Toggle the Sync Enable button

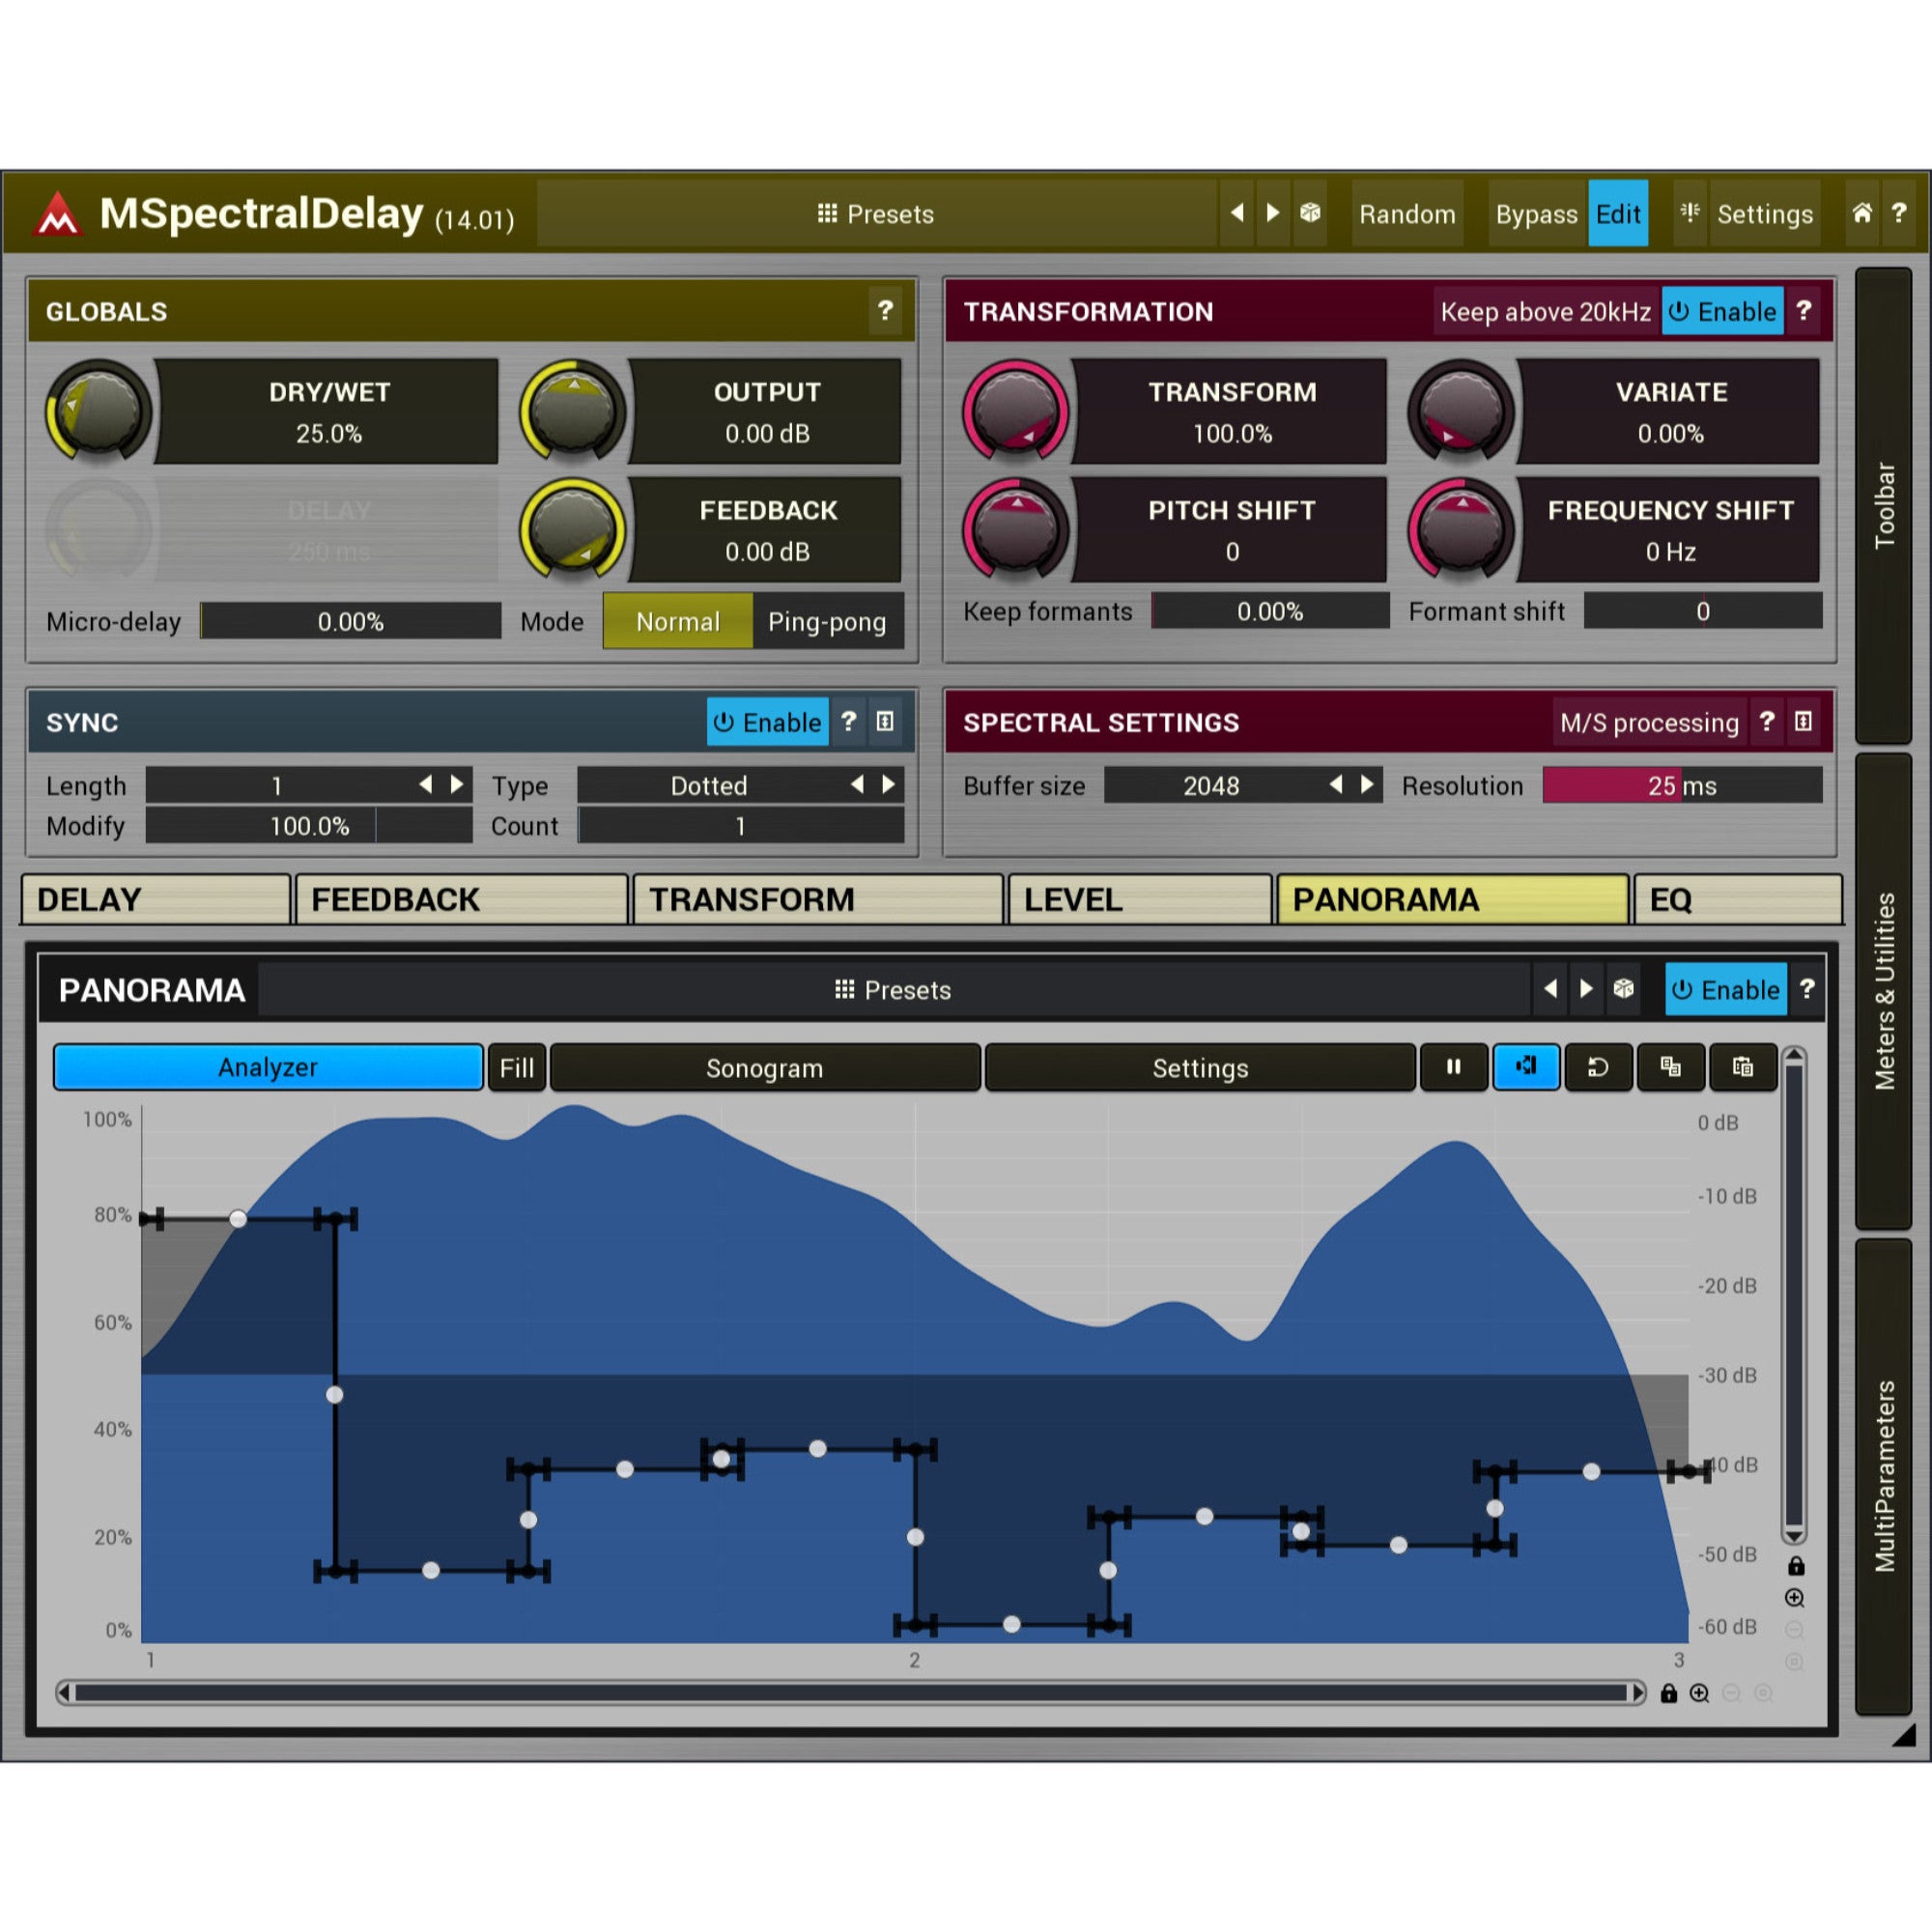(x=768, y=722)
